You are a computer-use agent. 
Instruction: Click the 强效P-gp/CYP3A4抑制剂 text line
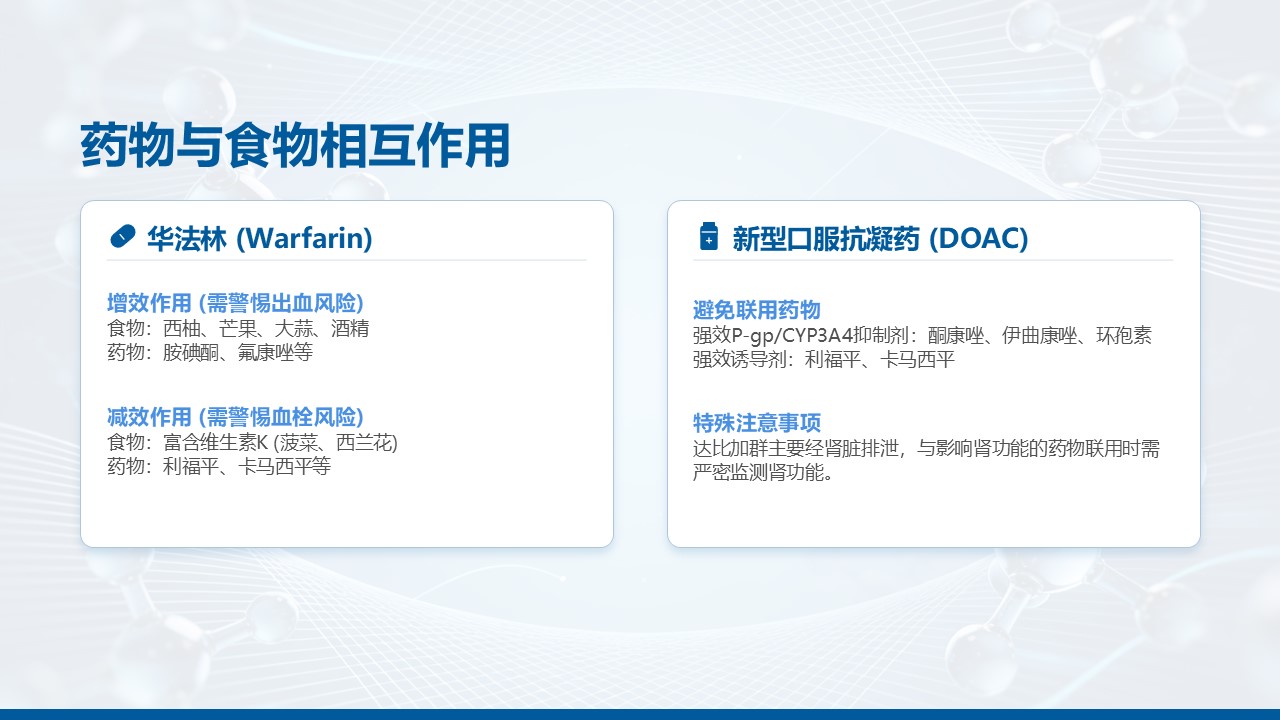pyautogui.click(x=922, y=335)
